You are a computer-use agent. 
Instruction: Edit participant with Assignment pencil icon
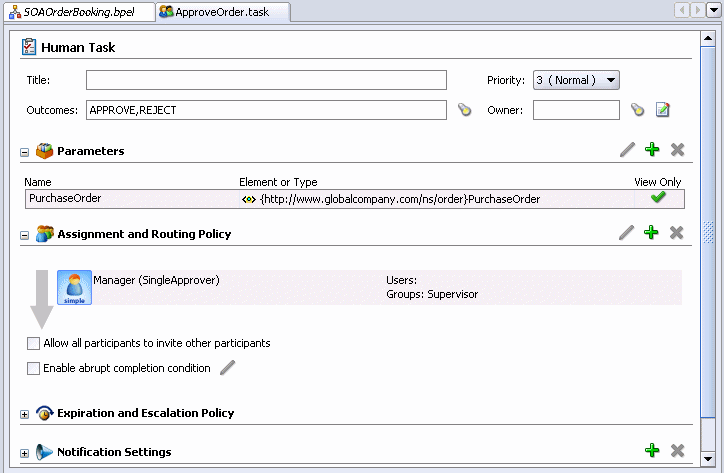pos(626,232)
